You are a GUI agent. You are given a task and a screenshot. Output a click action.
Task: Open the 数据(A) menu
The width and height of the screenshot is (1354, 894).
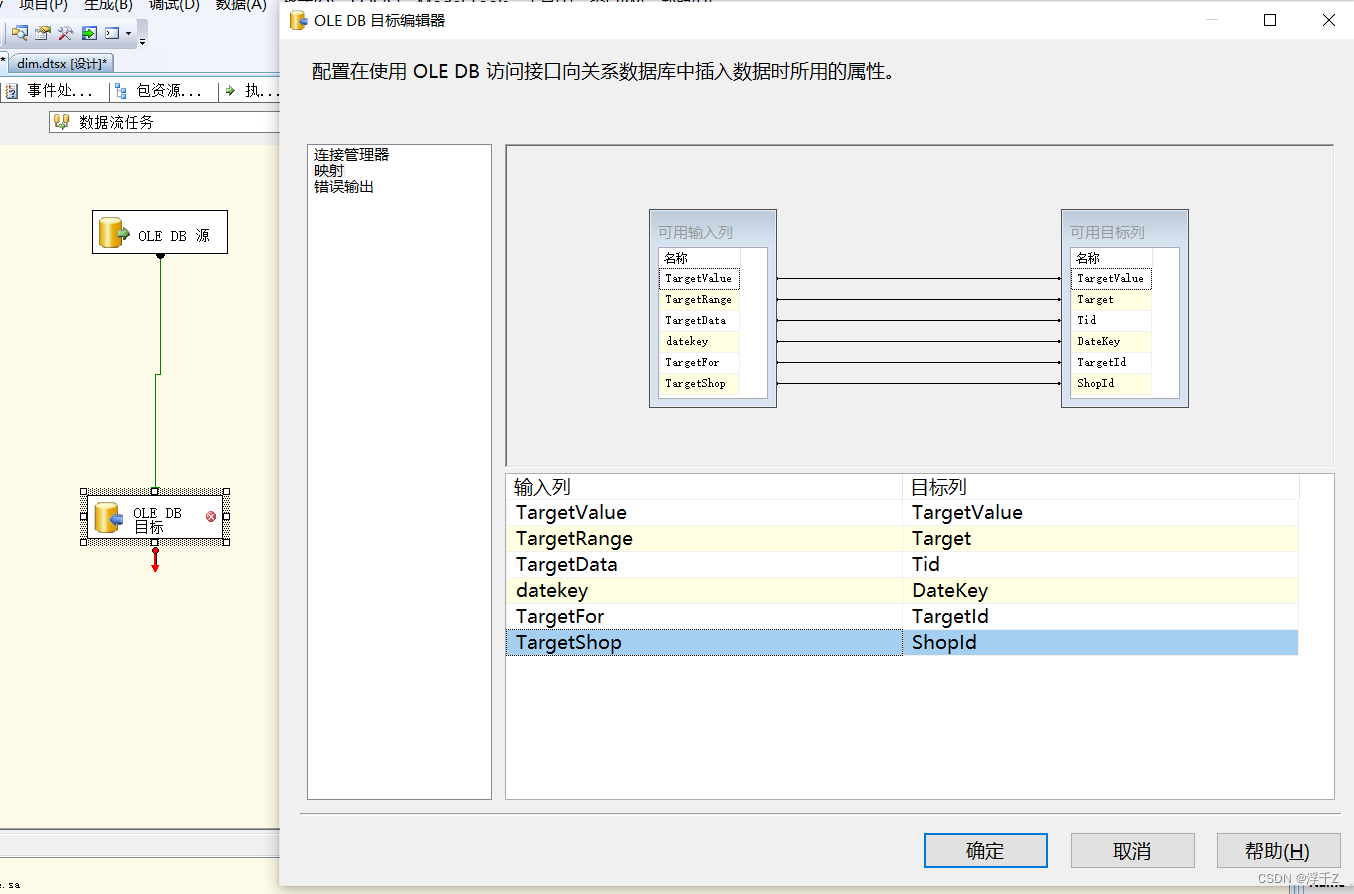[241, 5]
